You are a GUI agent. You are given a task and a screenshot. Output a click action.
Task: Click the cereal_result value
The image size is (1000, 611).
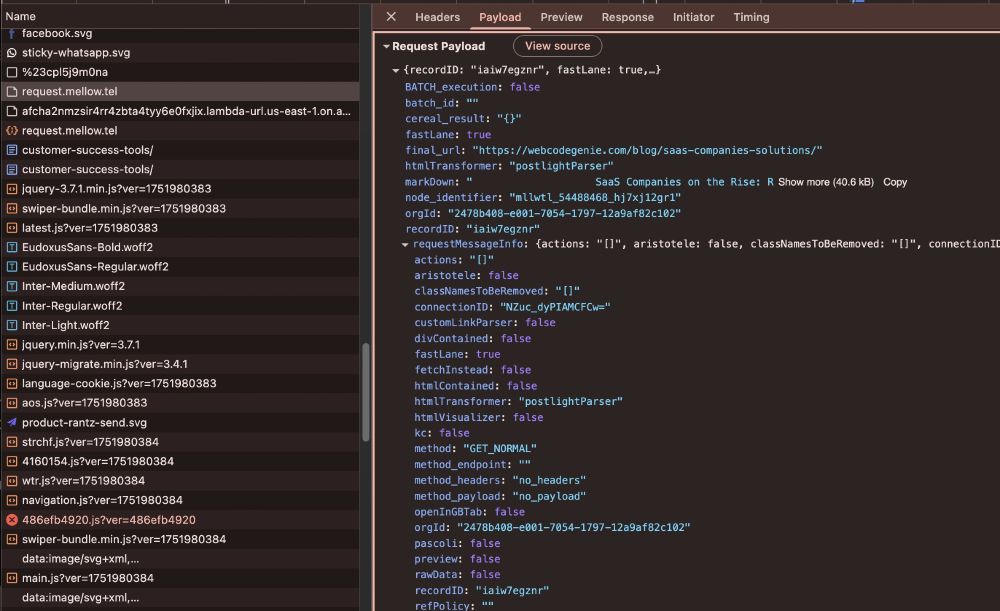509,119
